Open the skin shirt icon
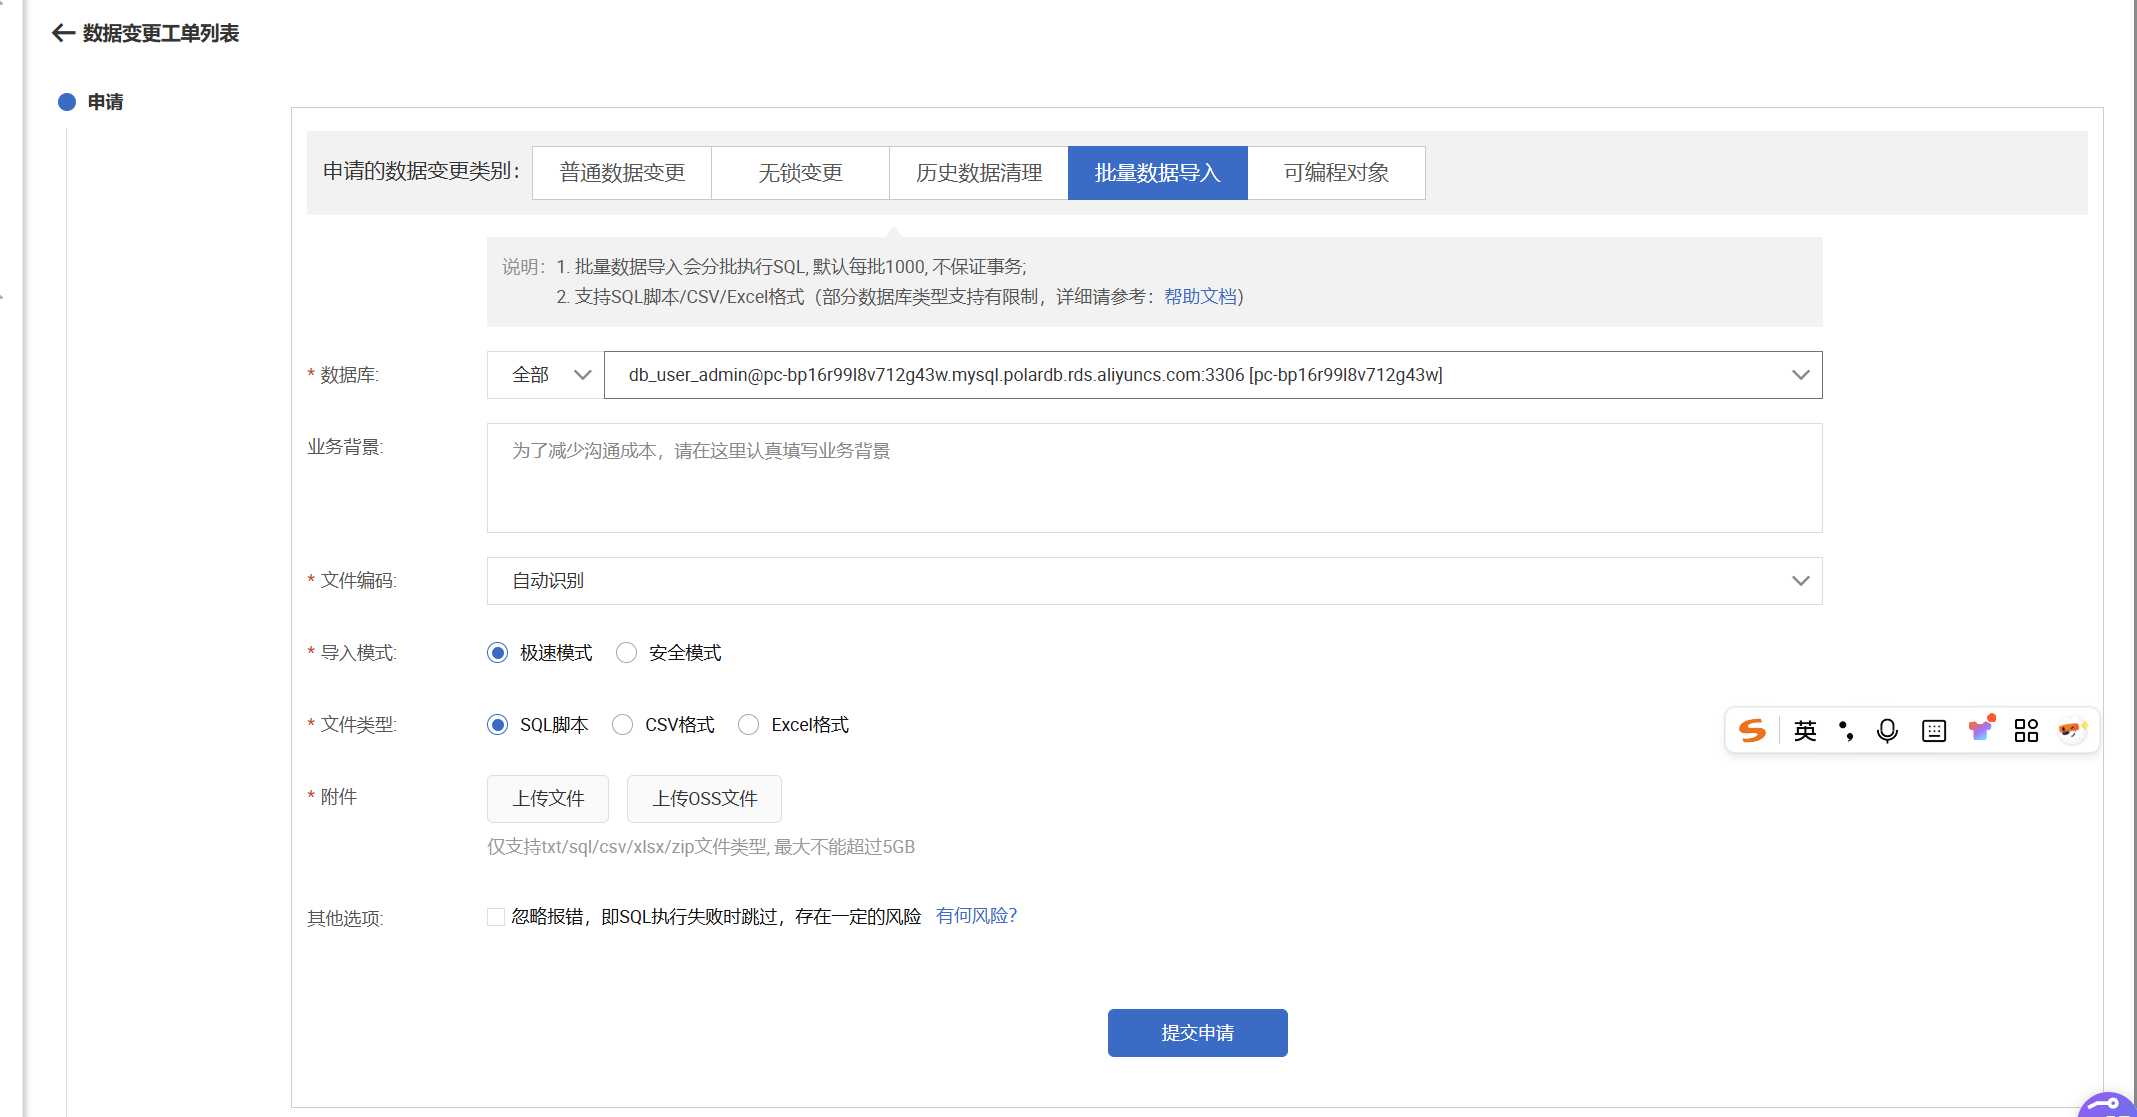Screen dimensions: 2137x1117 [x=1980, y=730]
